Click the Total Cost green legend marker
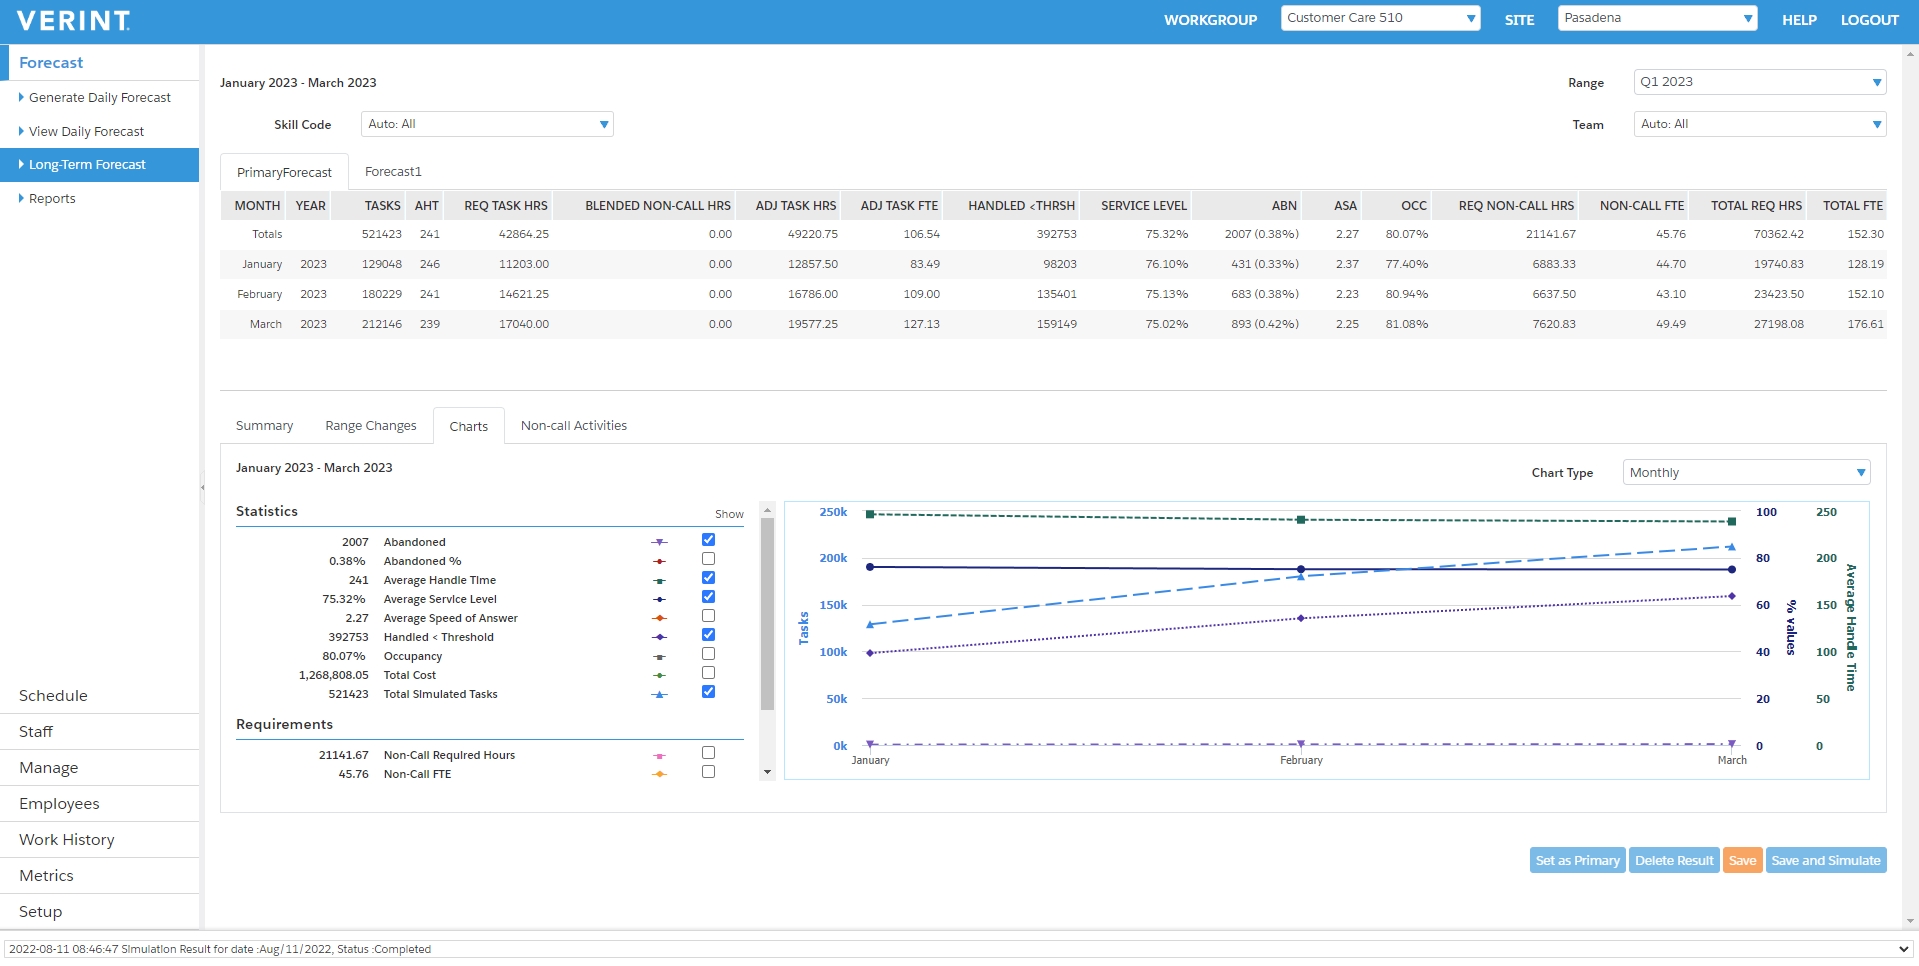Viewport: 1919px width, 966px height. click(x=659, y=675)
